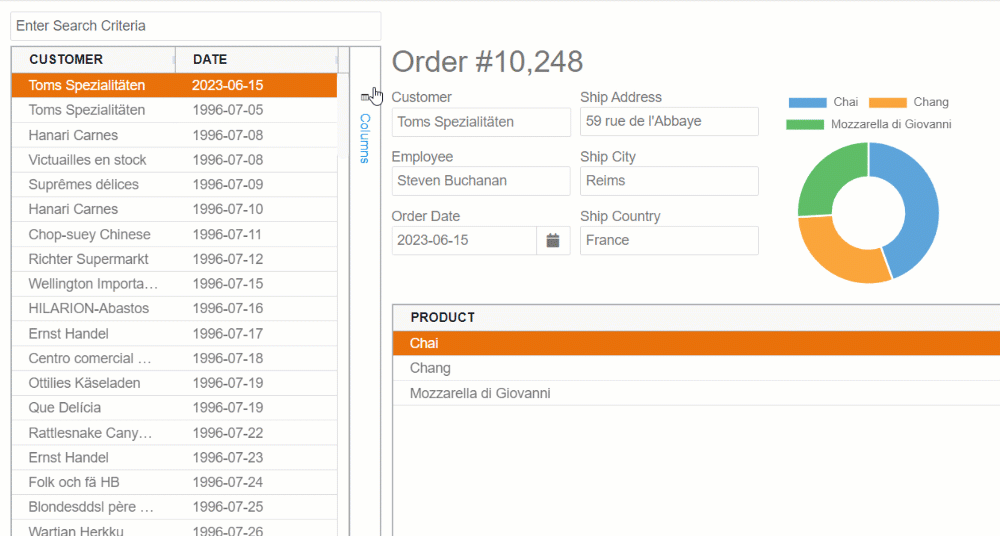Open the Order Date calendar picker icon
The height and width of the screenshot is (536, 1000).
[x=553, y=241]
